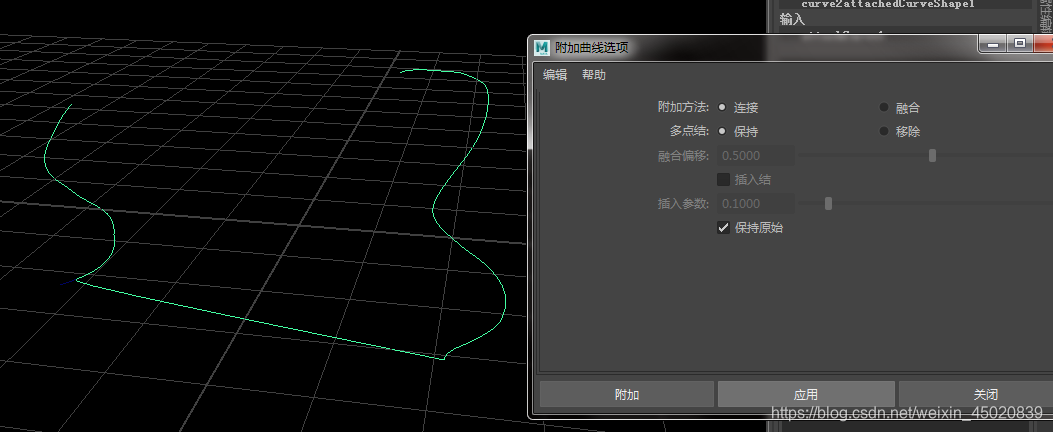Click the 附加 button
This screenshot has width=1053, height=432.
pos(627,394)
